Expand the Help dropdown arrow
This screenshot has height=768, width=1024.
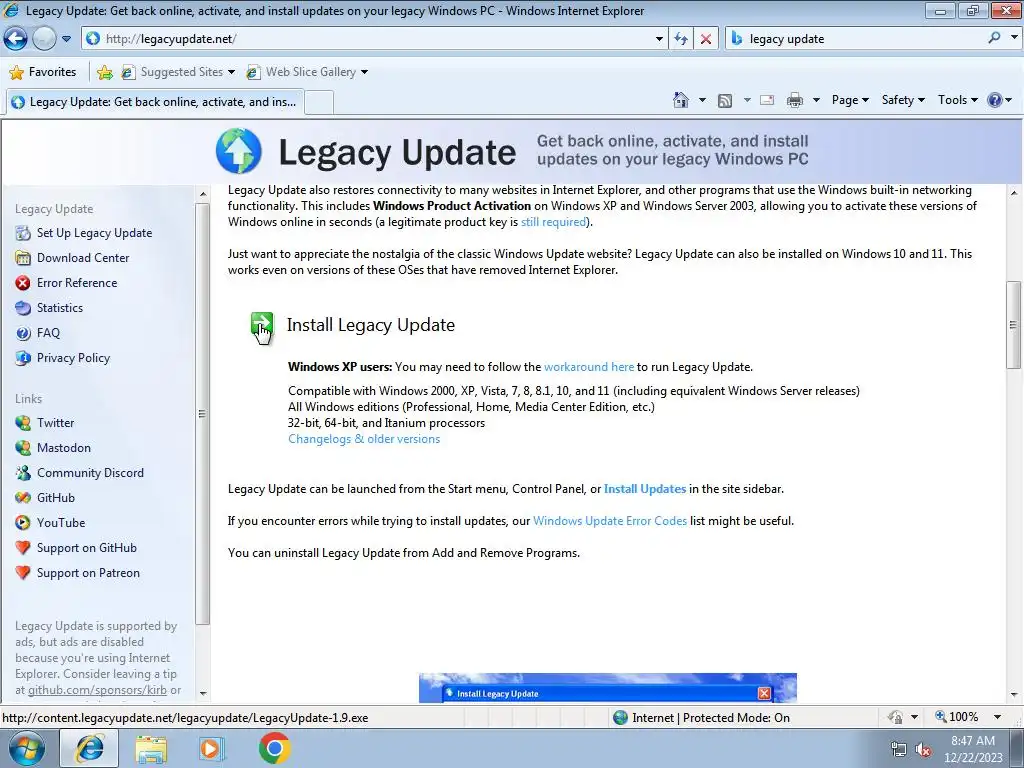[x=1009, y=100]
